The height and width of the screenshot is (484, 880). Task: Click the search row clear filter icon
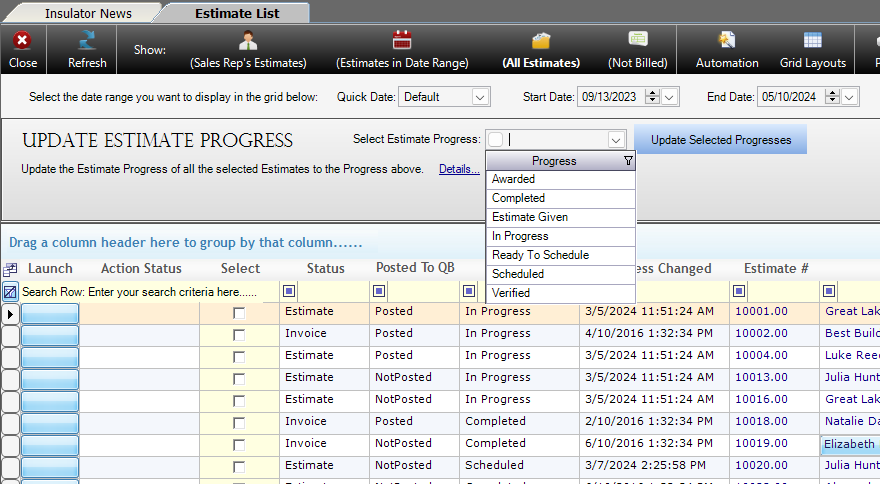coord(10,291)
